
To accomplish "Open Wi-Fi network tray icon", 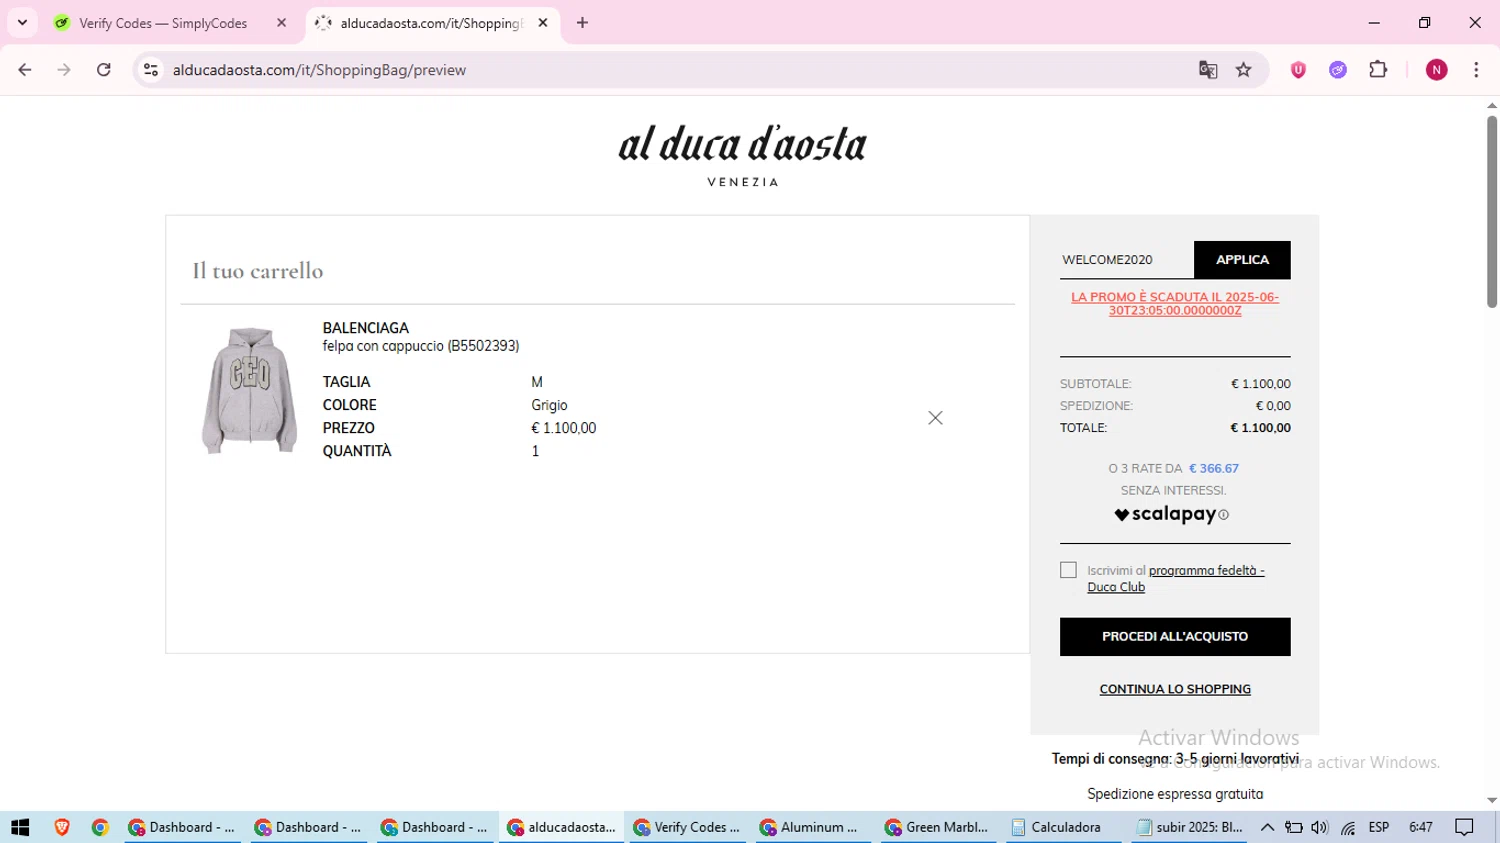I will click(1348, 827).
